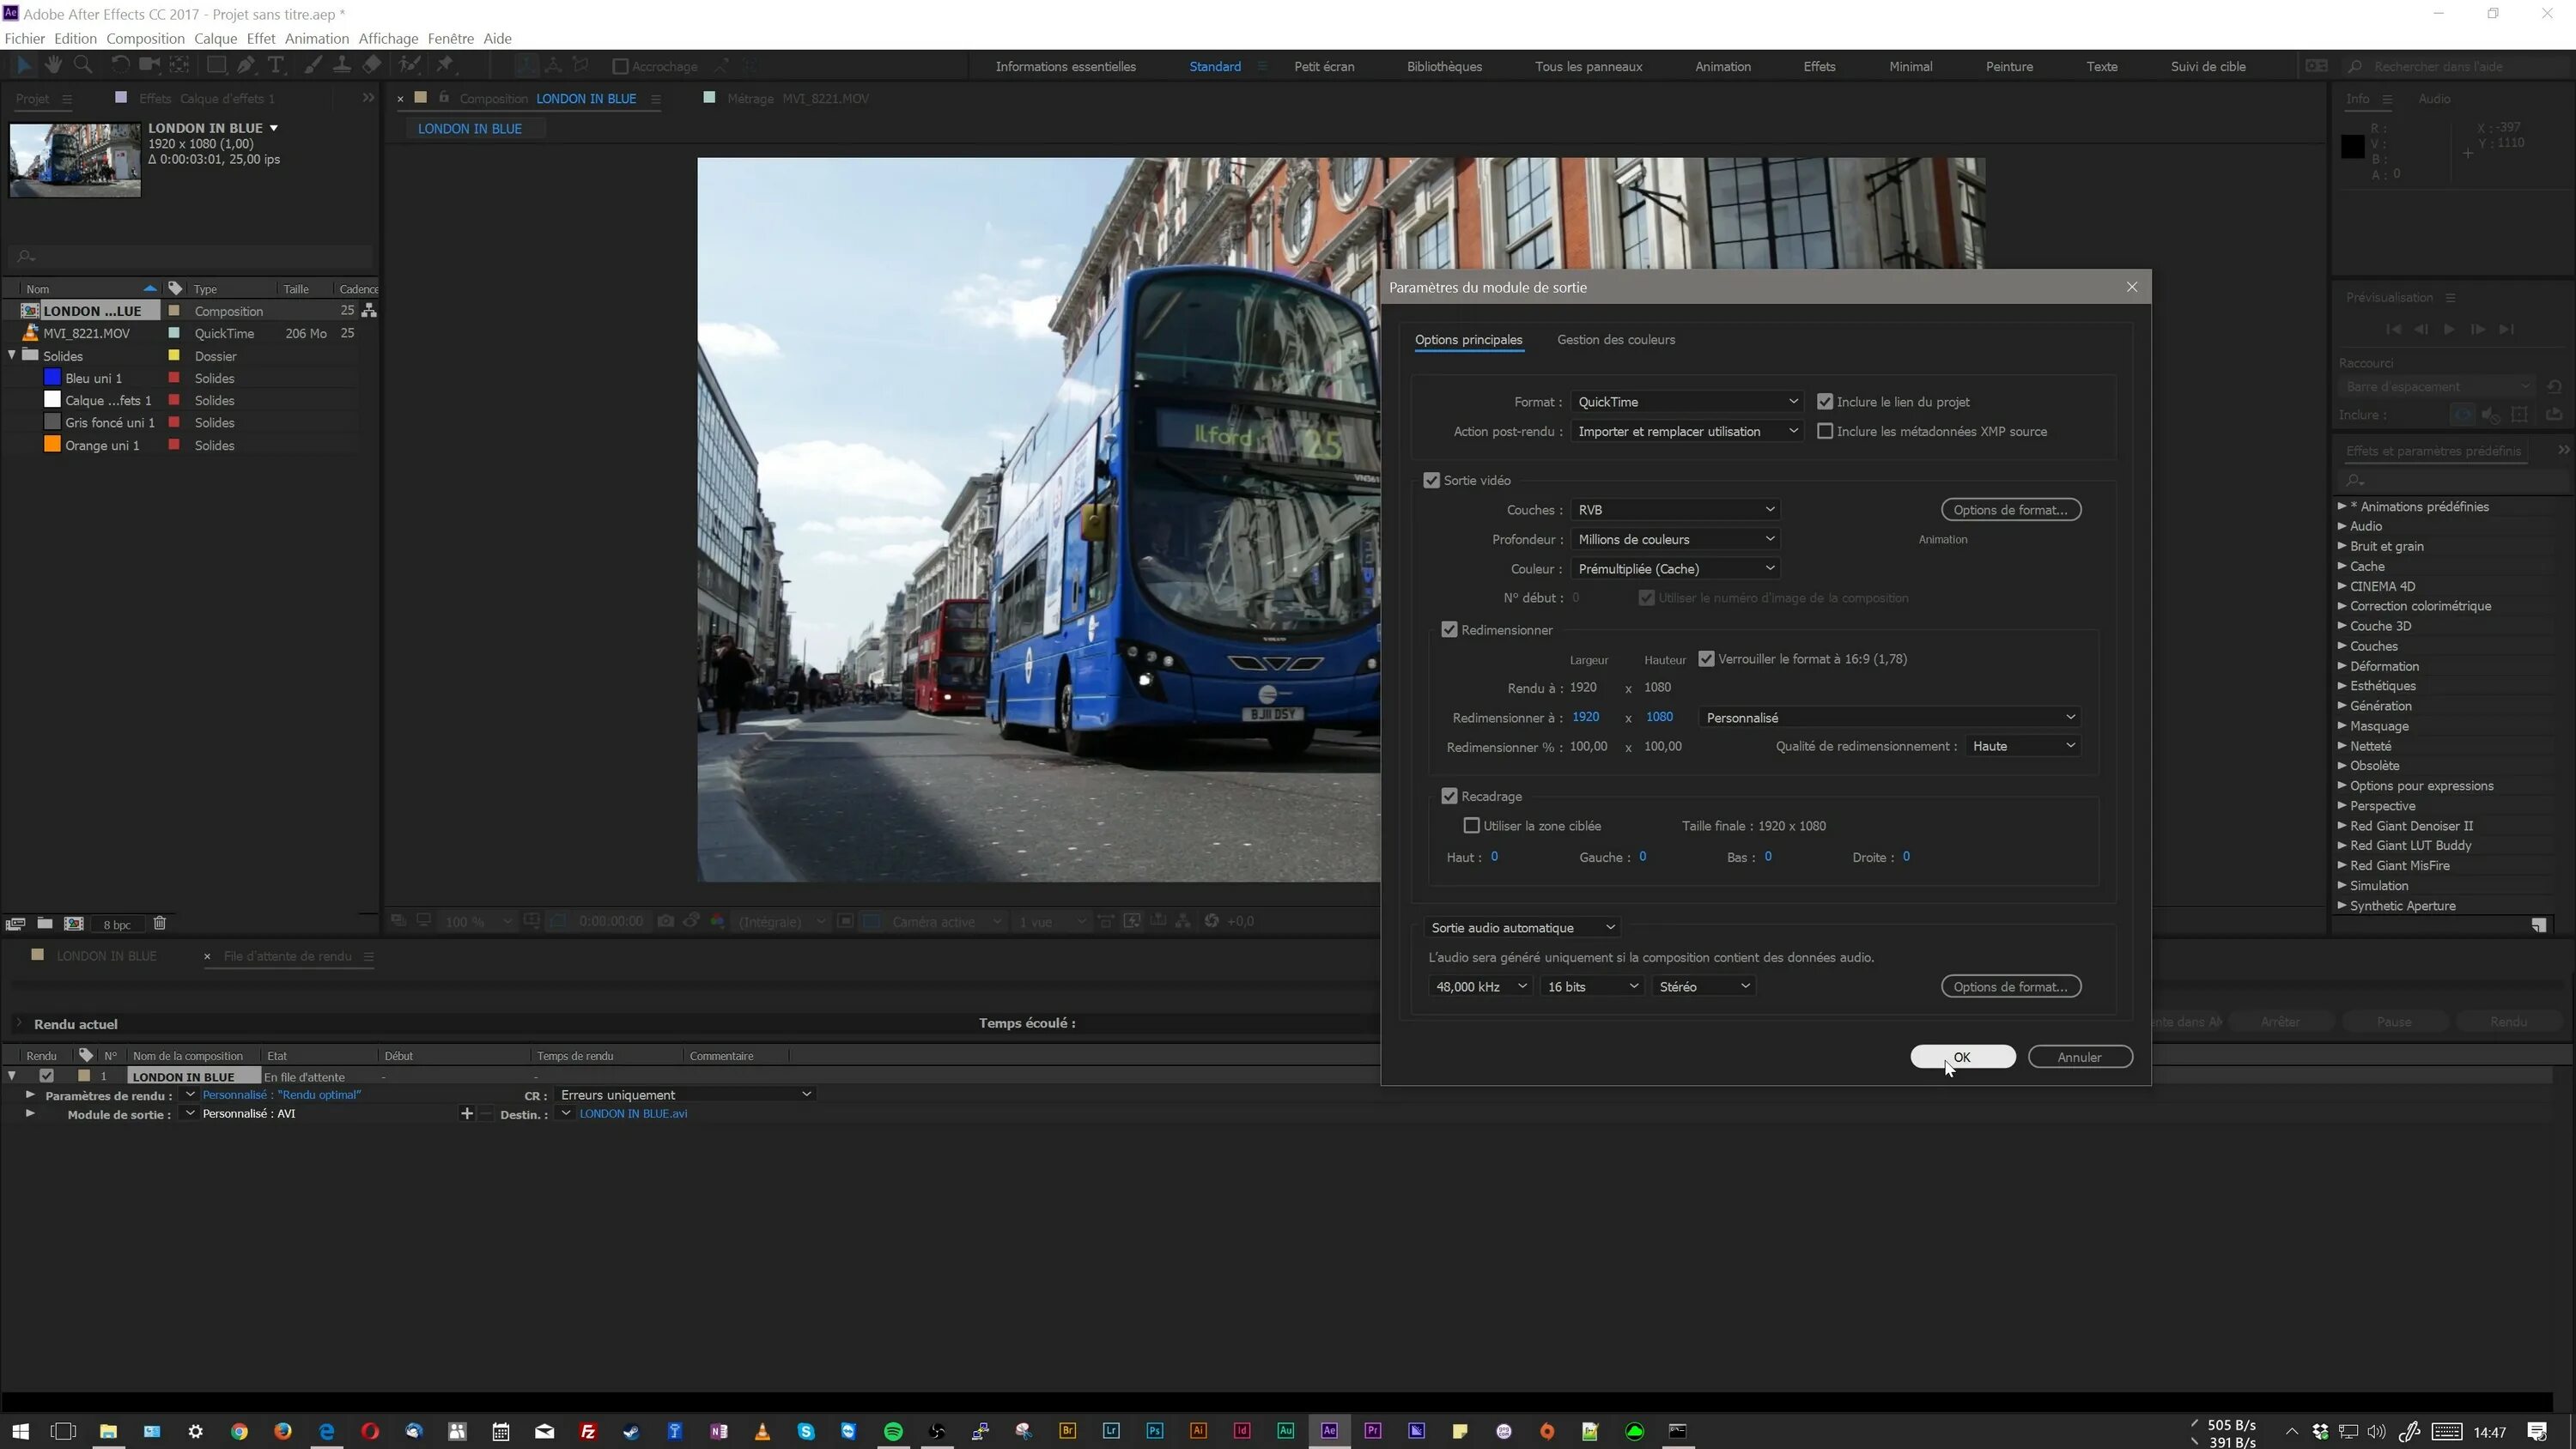Click the video Options de format button
The image size is (2576, 1449).
tap(2010, 509)
